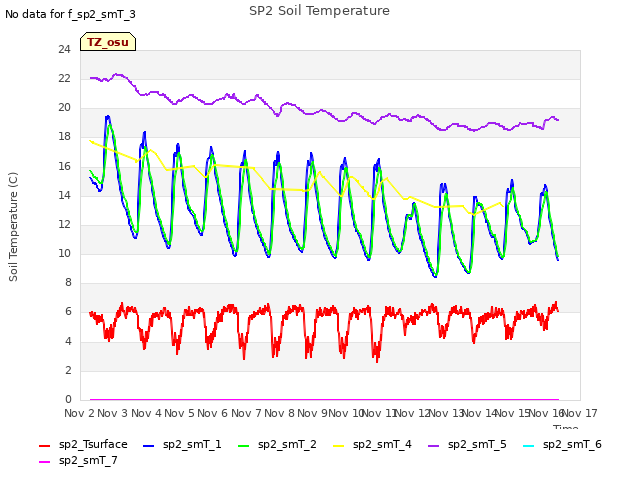Click the Nov 9 x-axis tick label

[x=313, y=413]
